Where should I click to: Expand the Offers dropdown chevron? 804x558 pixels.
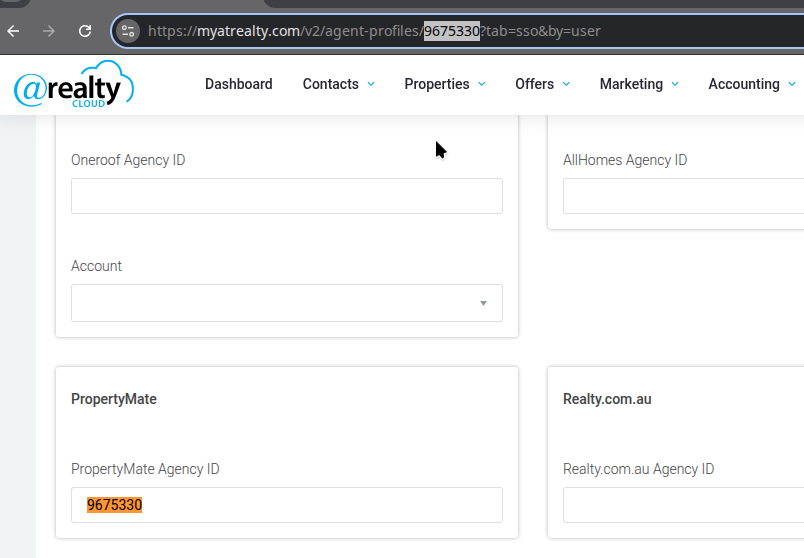[x=567, y=84]
